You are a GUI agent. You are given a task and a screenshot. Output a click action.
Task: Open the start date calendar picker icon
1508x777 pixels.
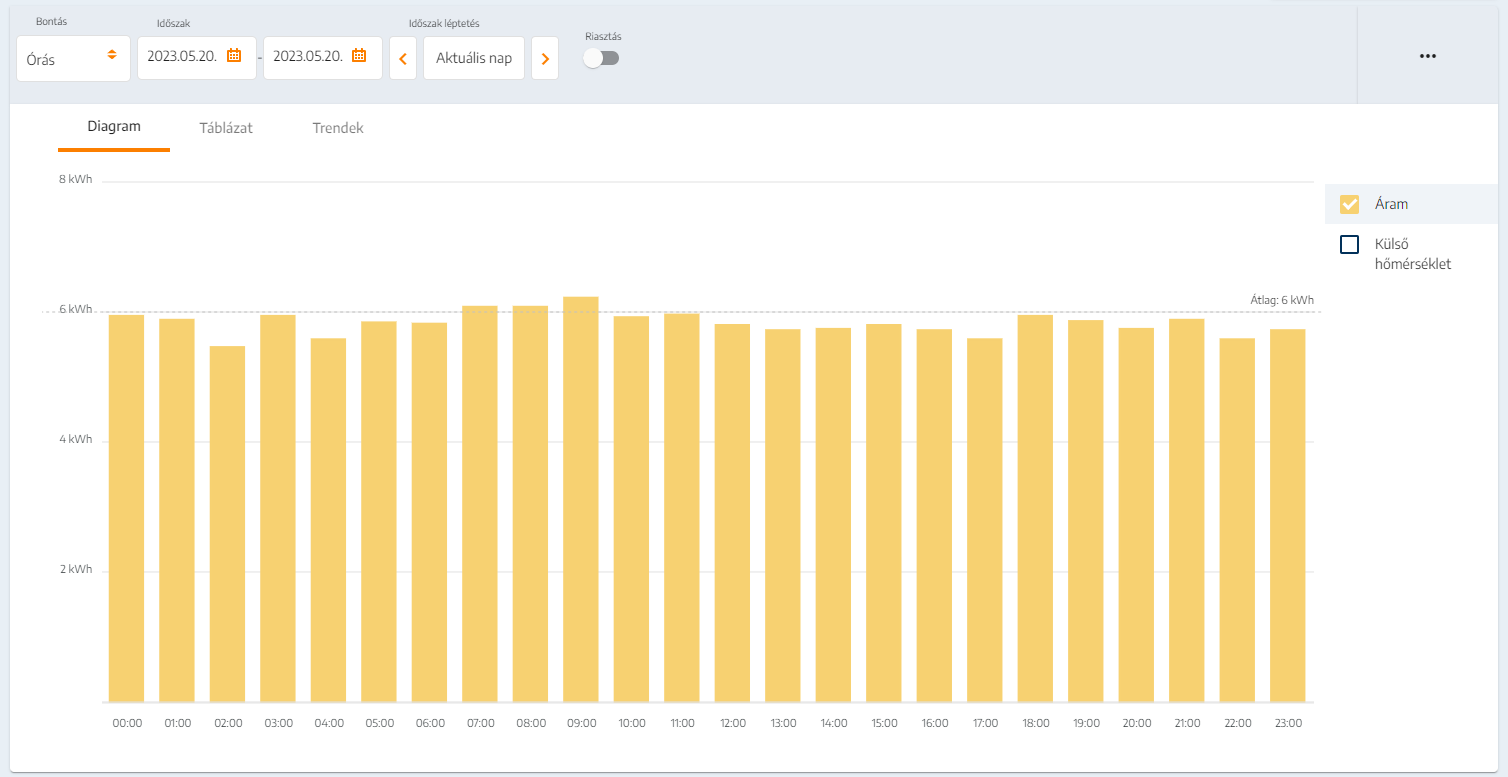(234, 56)
